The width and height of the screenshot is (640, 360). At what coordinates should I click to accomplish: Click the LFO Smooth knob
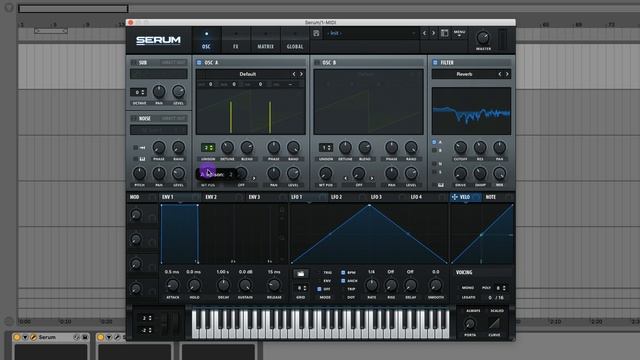click(436, 285)
